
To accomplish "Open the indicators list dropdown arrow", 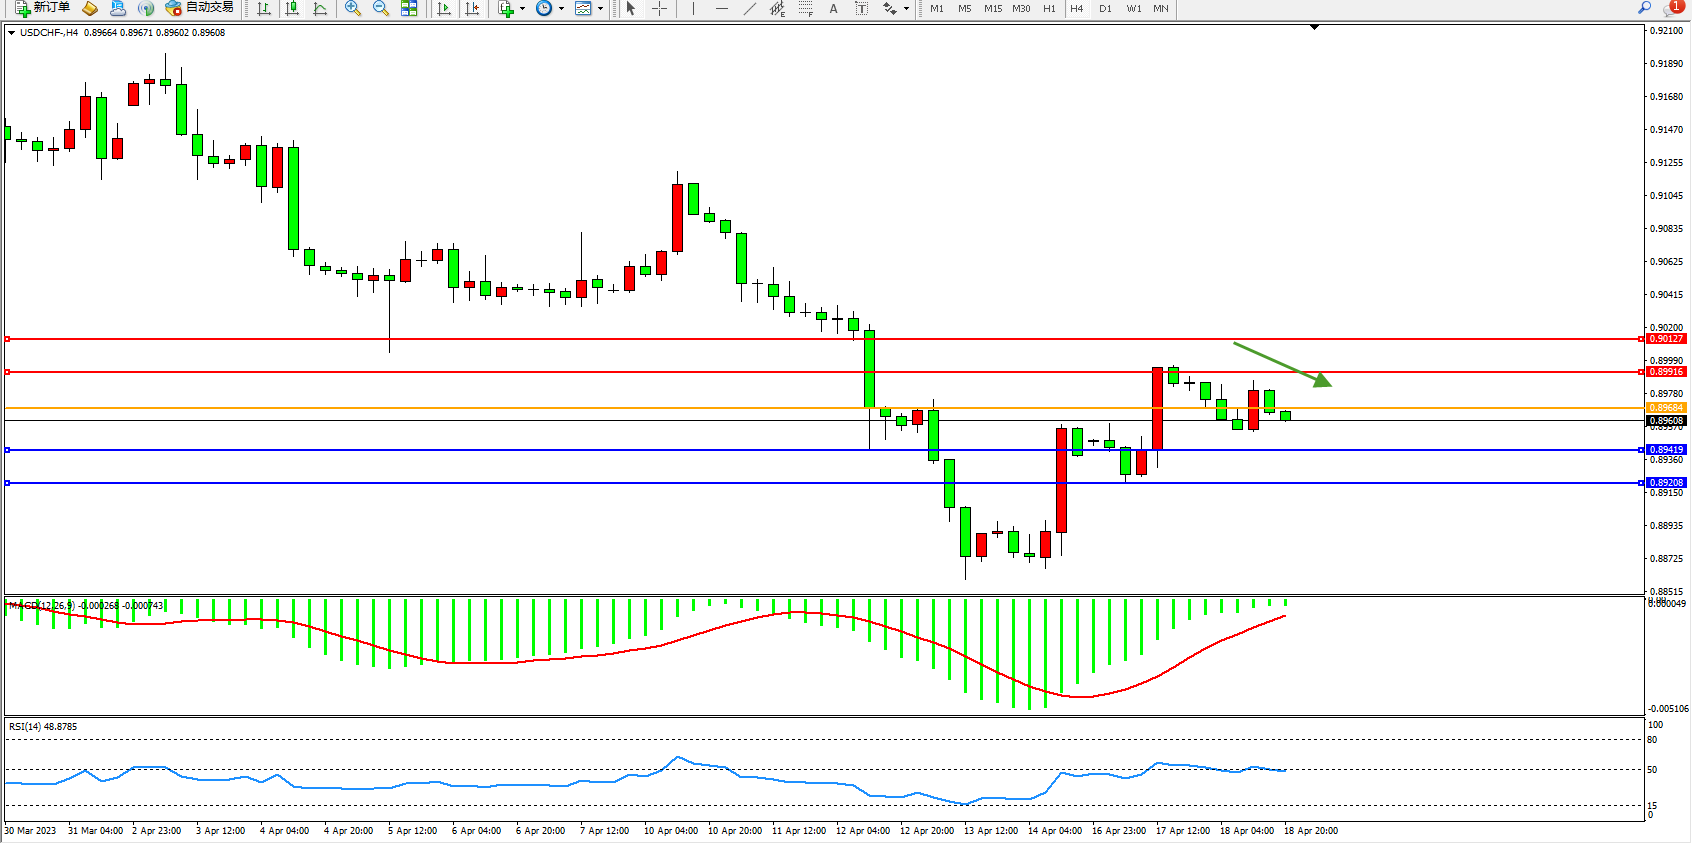I will click(x=522, y=9).
